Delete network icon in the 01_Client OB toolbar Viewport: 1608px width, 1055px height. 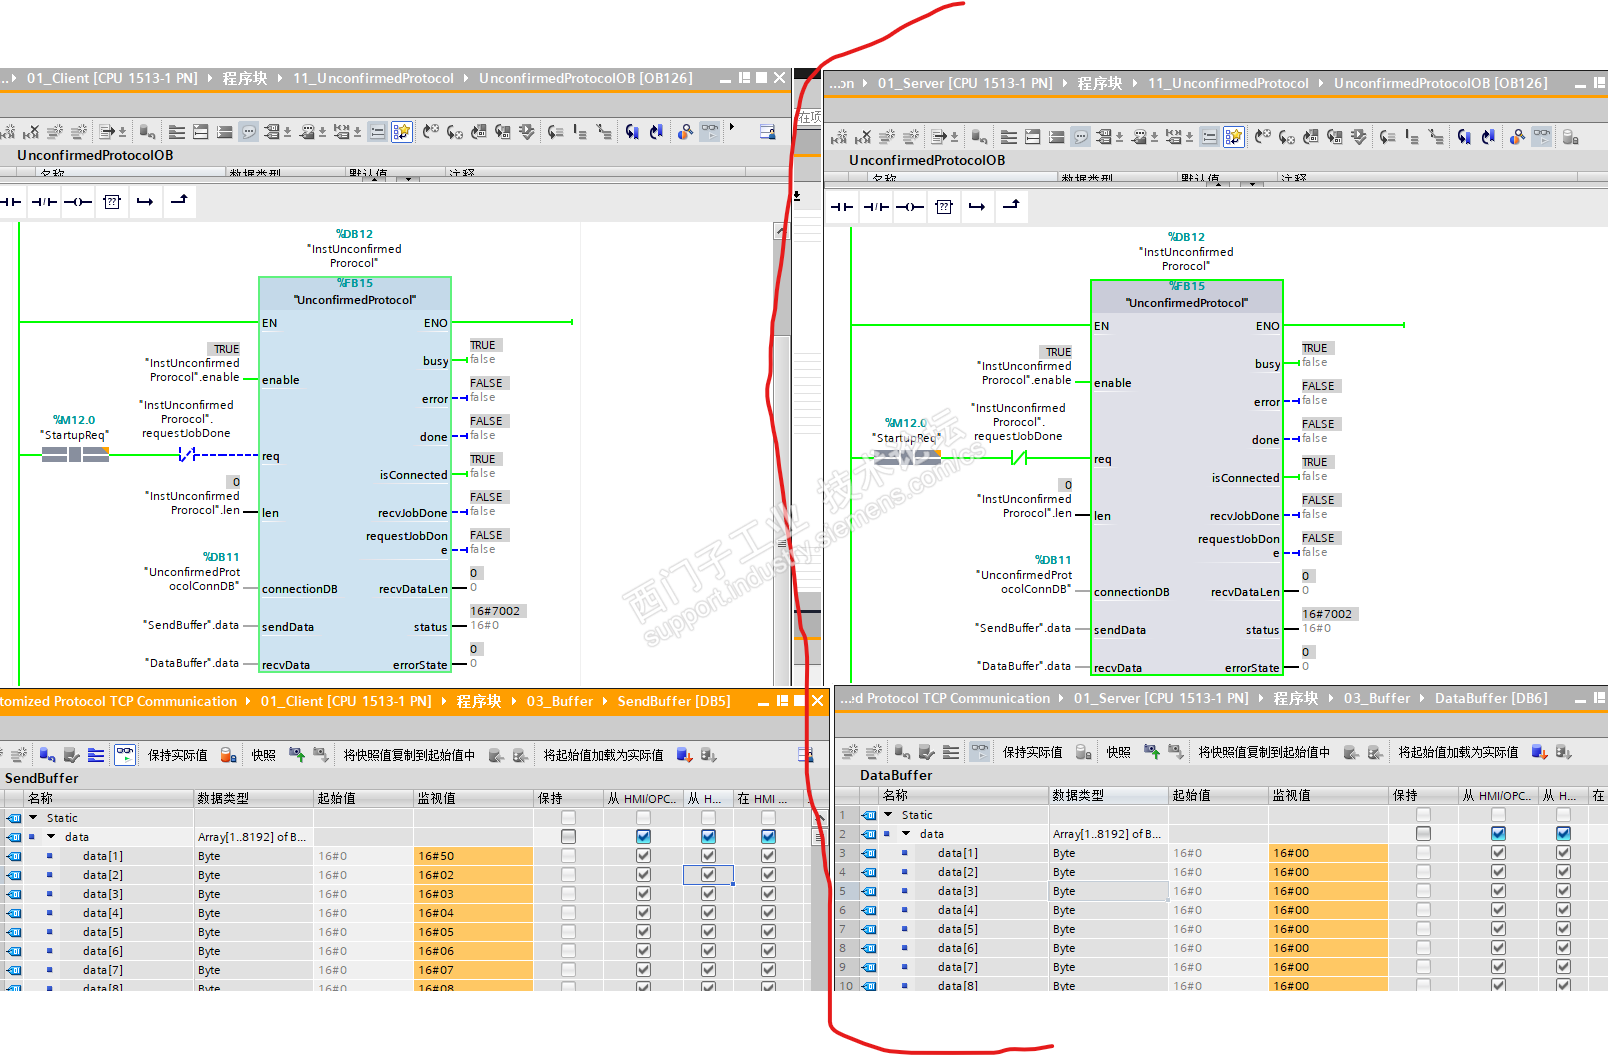pyautogui.click(x=31, y=131)
